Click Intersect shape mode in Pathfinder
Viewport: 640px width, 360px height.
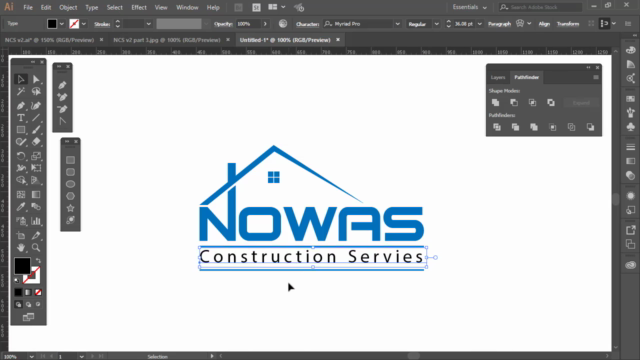pyautogui.click(x=532, y=102)
